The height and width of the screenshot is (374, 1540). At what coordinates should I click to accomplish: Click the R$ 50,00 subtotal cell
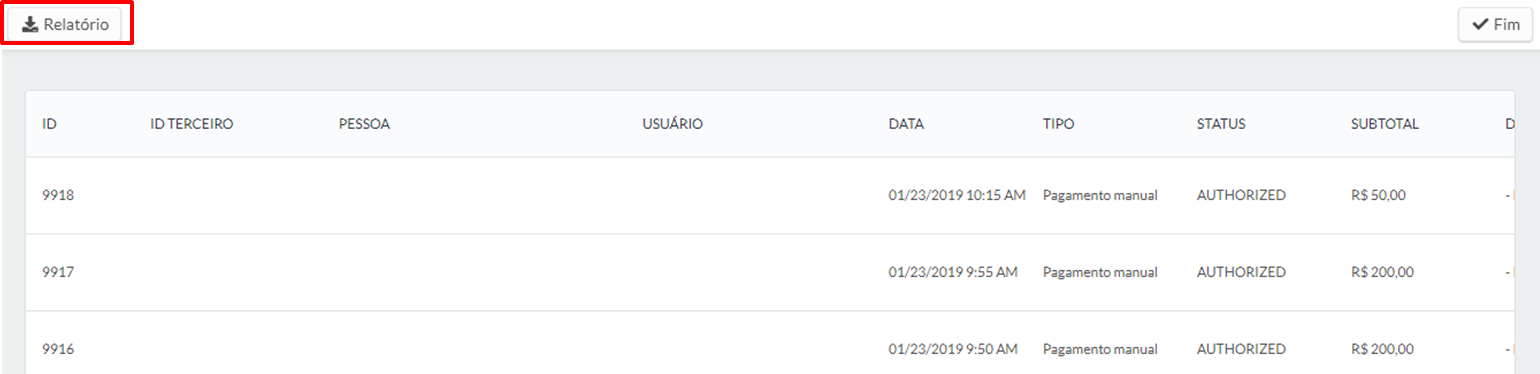click(x=1377, y=195)
